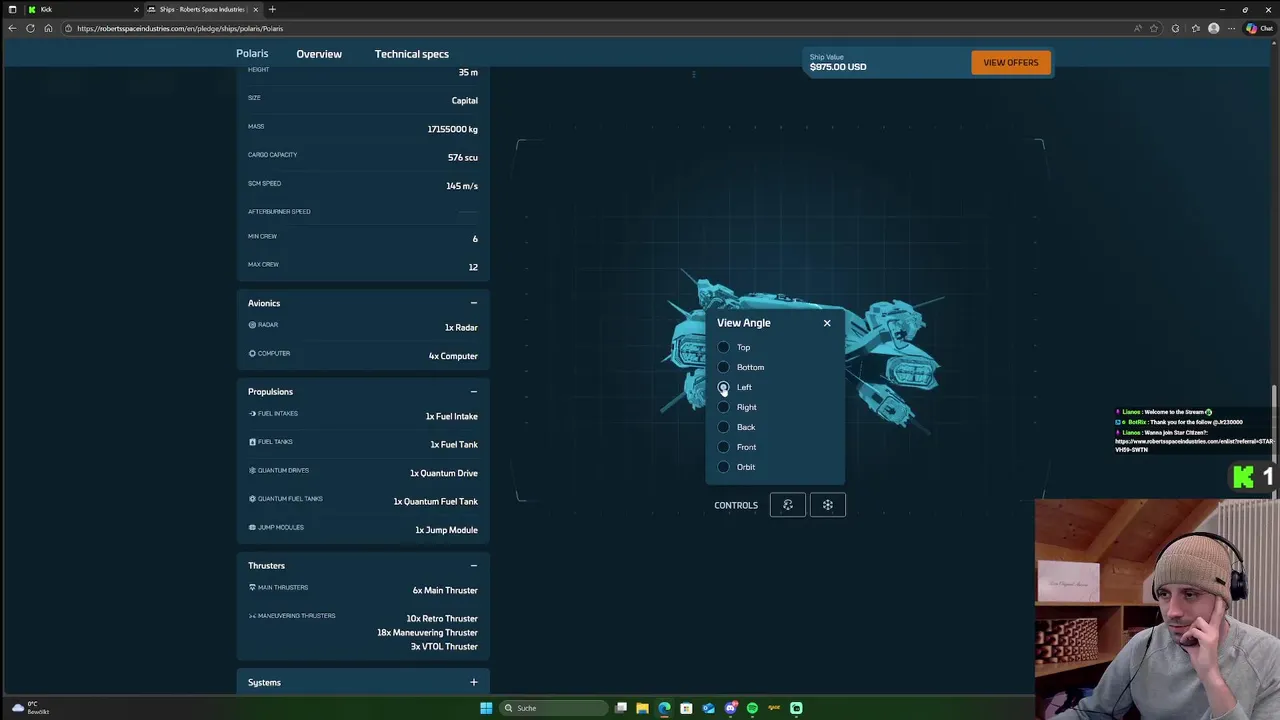Close the View Angle popup
The height and width of the screenshot is (720, 1280).
tap(827, 323)
